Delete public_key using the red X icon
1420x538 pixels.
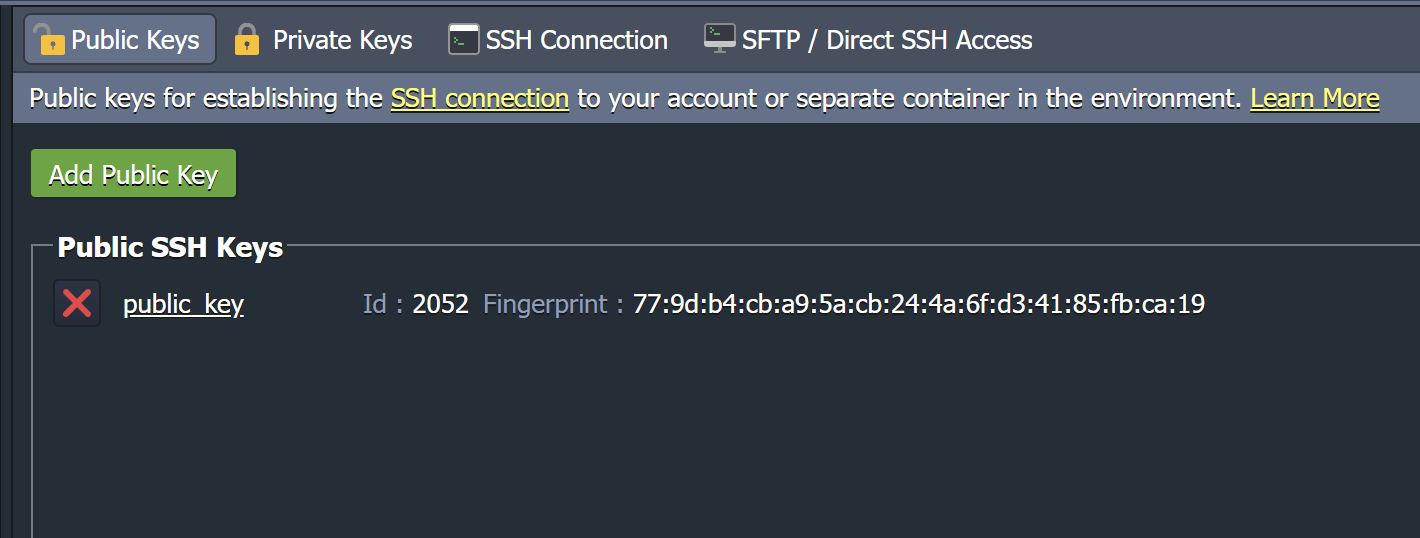77,303
